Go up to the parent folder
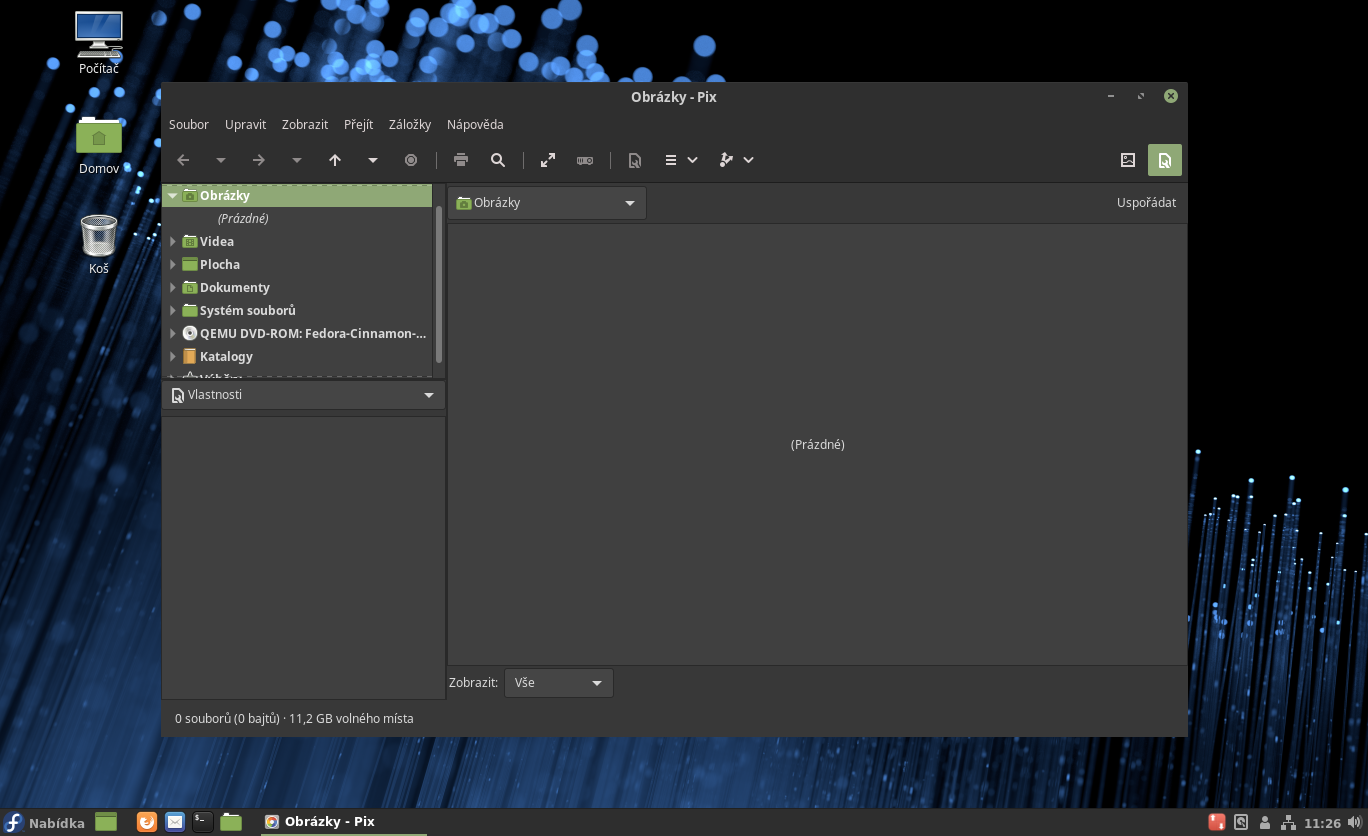The width and height of the screenshot is (1368, 836). coord(335,160)
